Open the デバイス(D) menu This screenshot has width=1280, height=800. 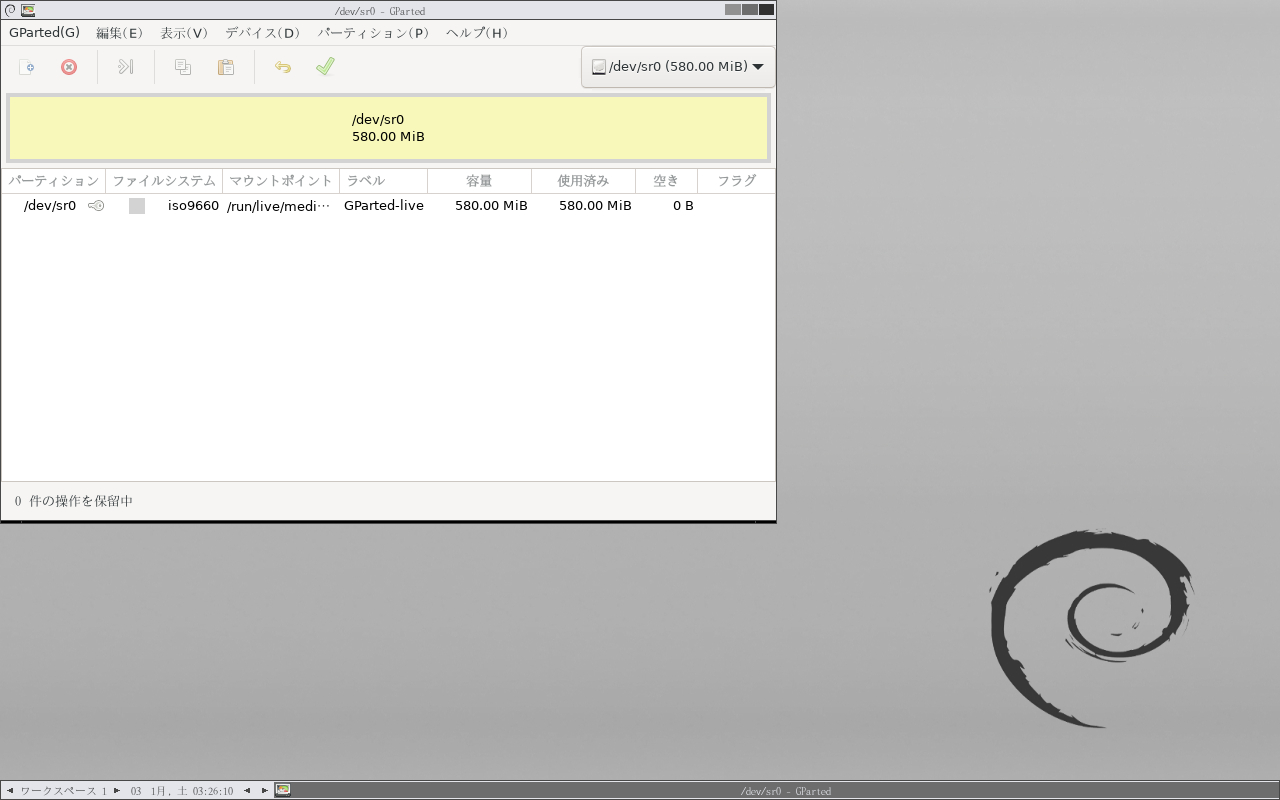pyautogui.click(x=262, y=33)
